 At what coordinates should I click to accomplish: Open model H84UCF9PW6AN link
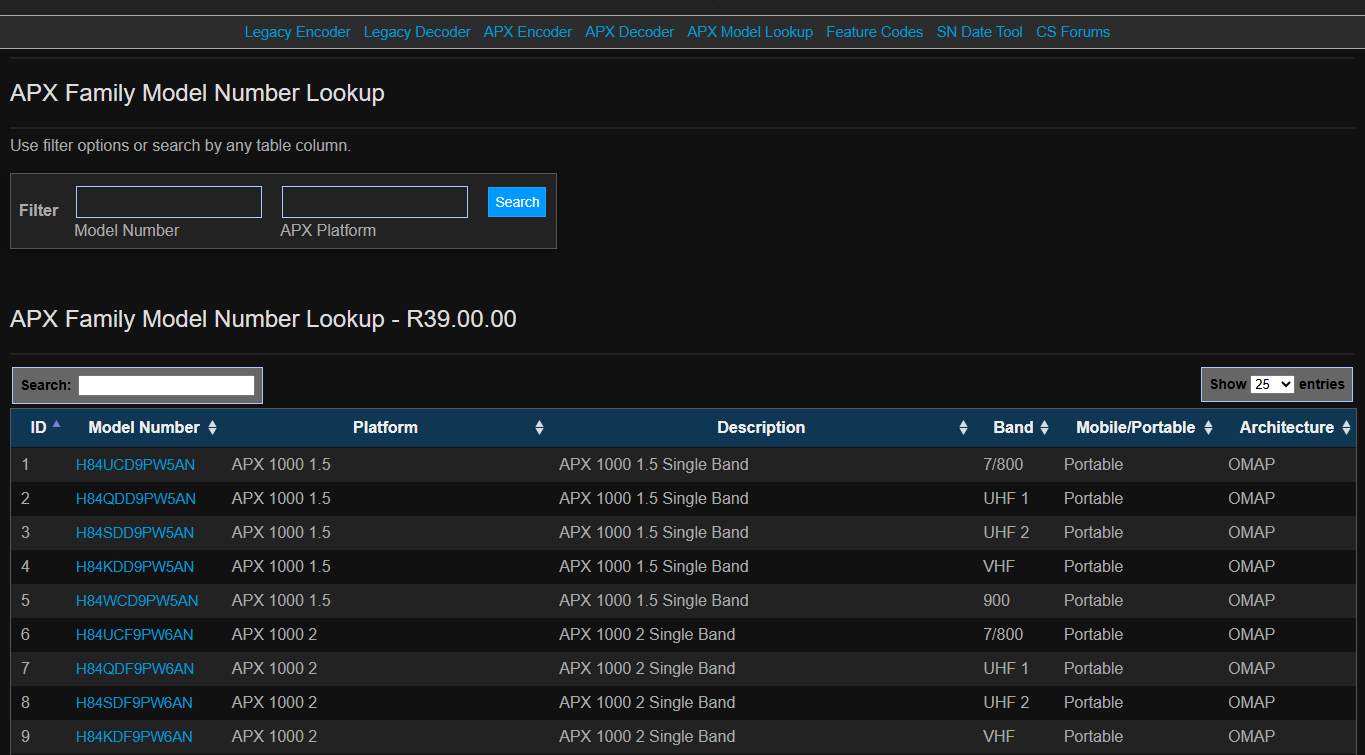pos(135,634)
